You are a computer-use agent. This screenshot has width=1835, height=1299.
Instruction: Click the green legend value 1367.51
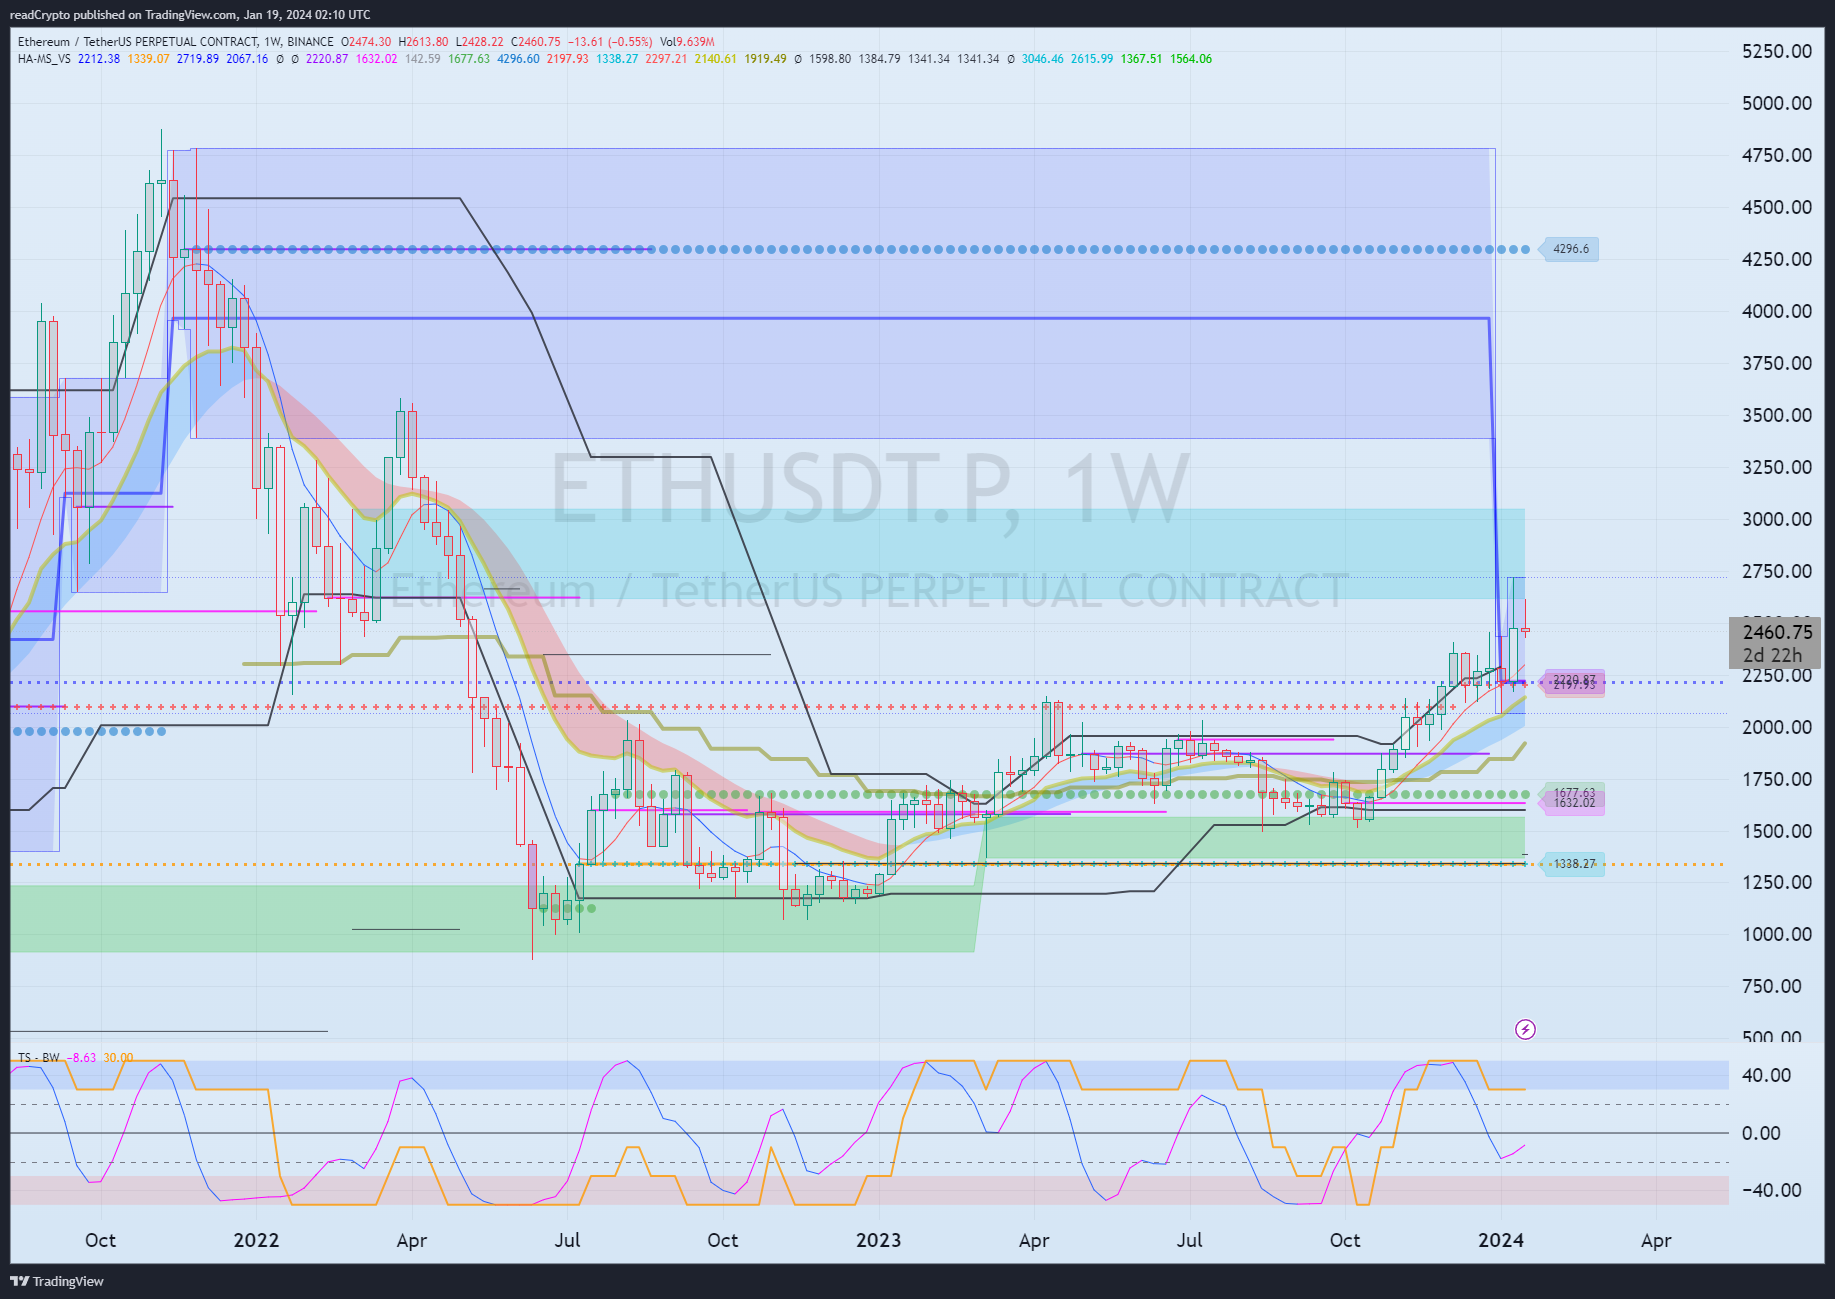click(x=1141, y=59)
